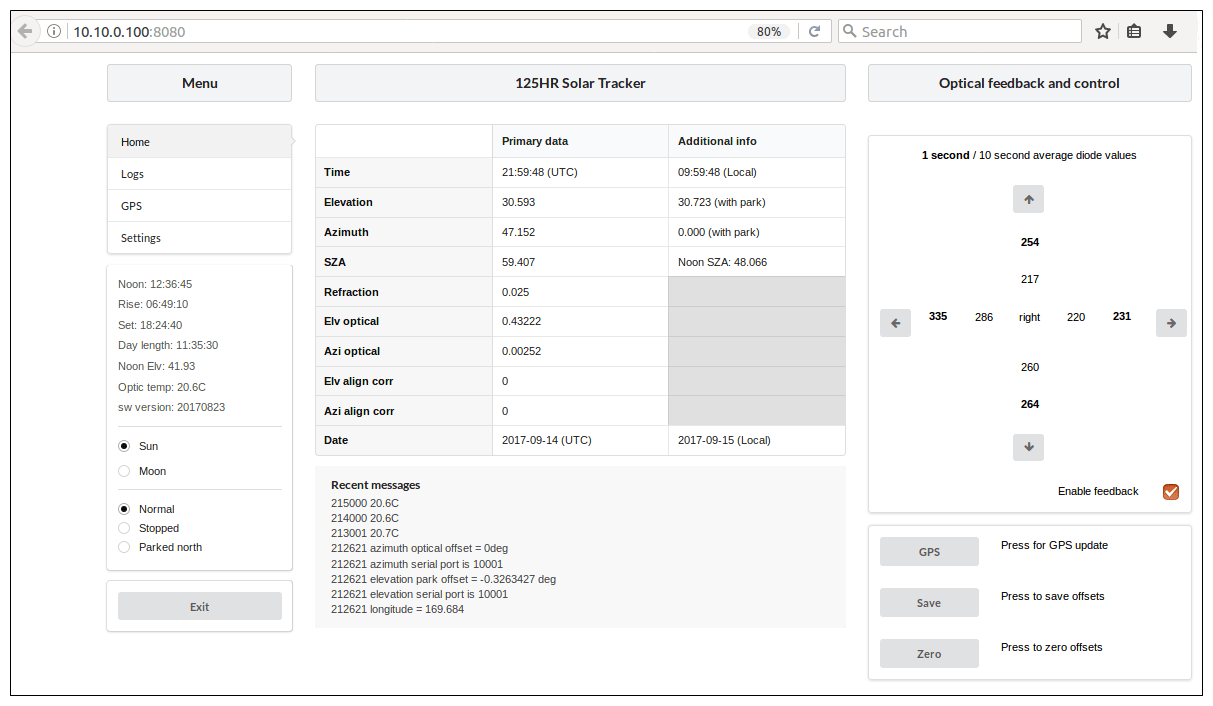This screenshot has height=706, width=1213.
Task: Click the Exit button
Action: 200,607
